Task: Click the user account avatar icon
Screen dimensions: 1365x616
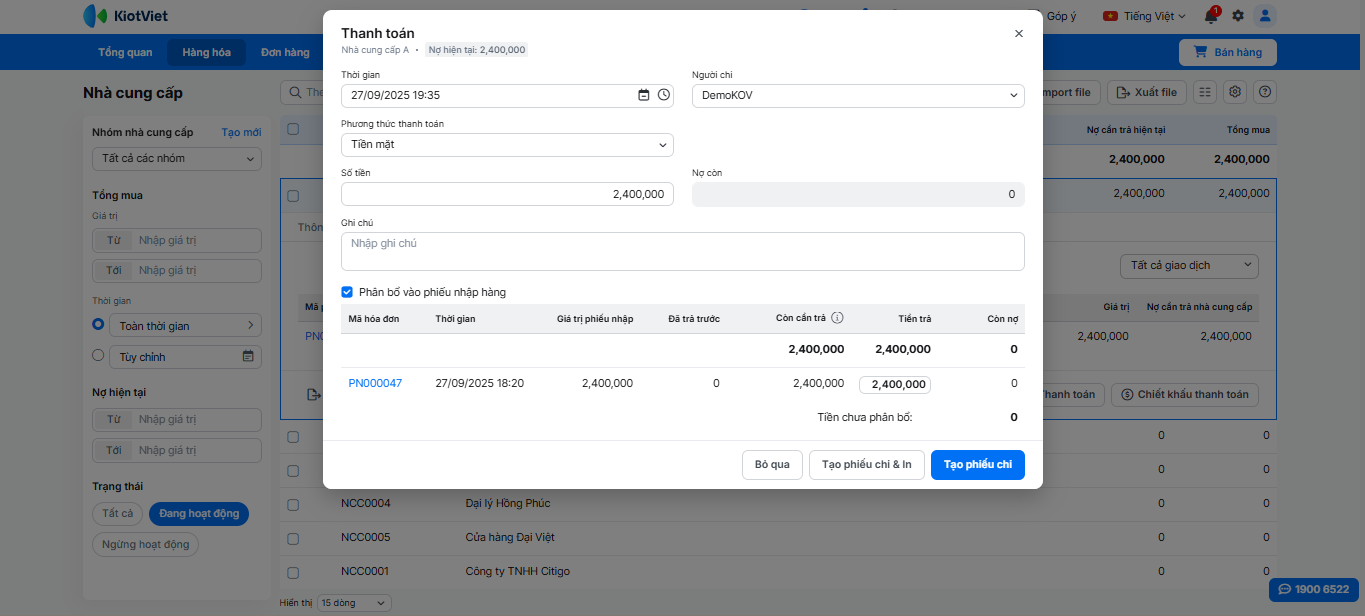Action: (x=1265, y=16)
